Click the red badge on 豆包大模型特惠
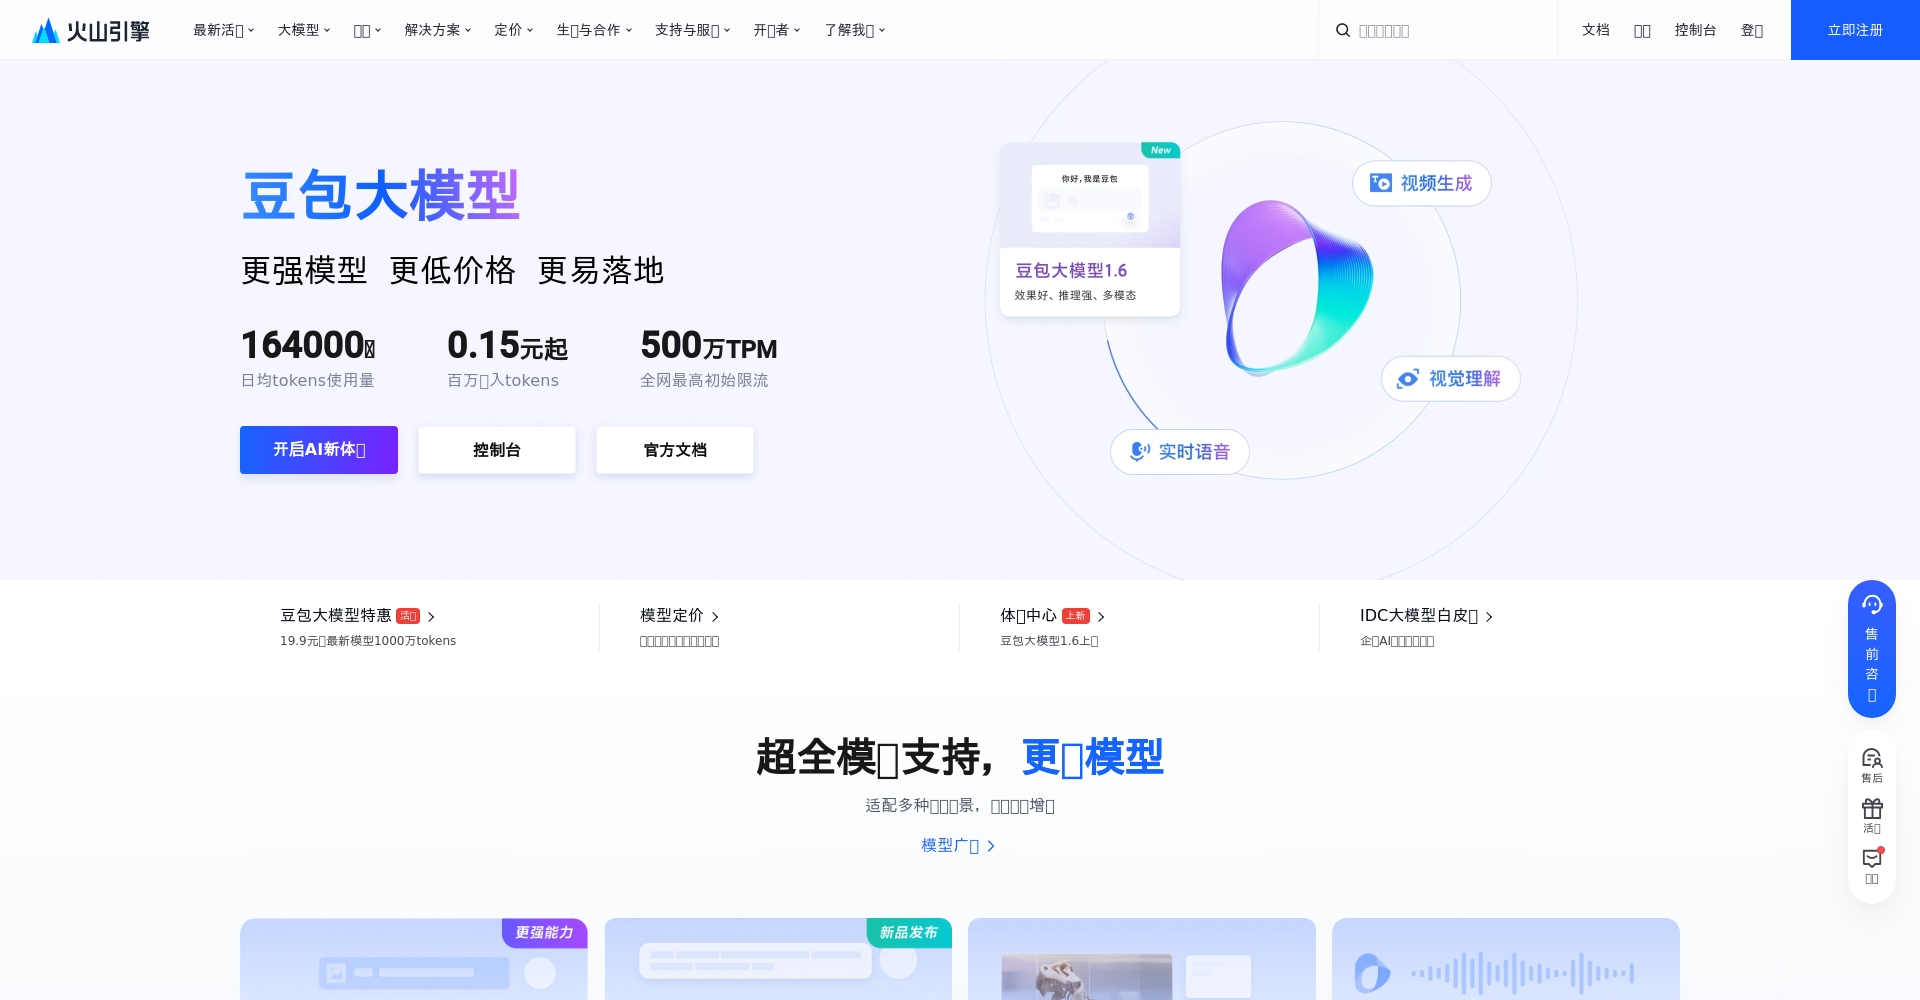 pos(408,616)
